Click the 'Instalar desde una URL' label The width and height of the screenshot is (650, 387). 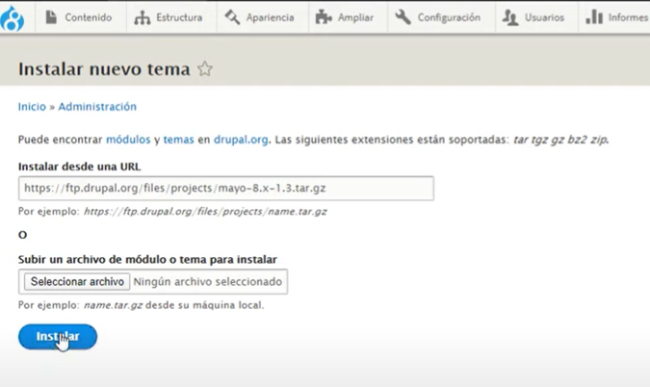[x=79, y=167]
